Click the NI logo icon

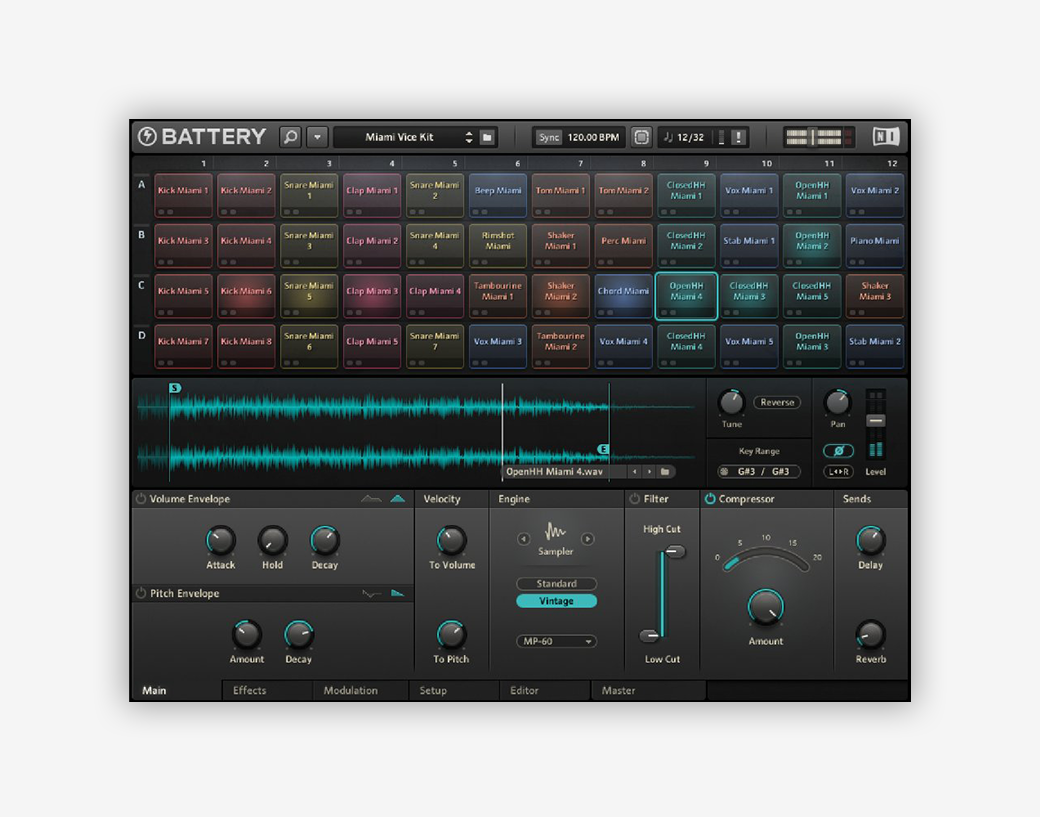pos(886,137)
